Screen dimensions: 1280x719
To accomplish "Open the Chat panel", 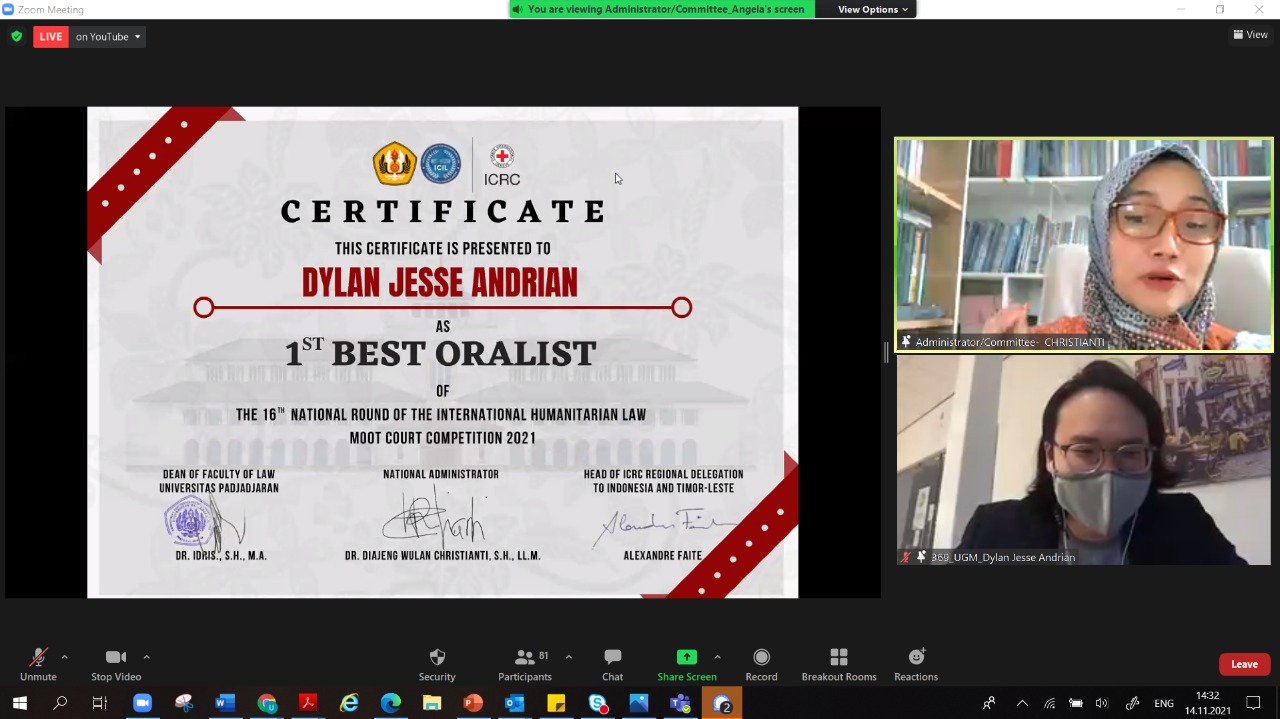I will (x=612, y=664).
